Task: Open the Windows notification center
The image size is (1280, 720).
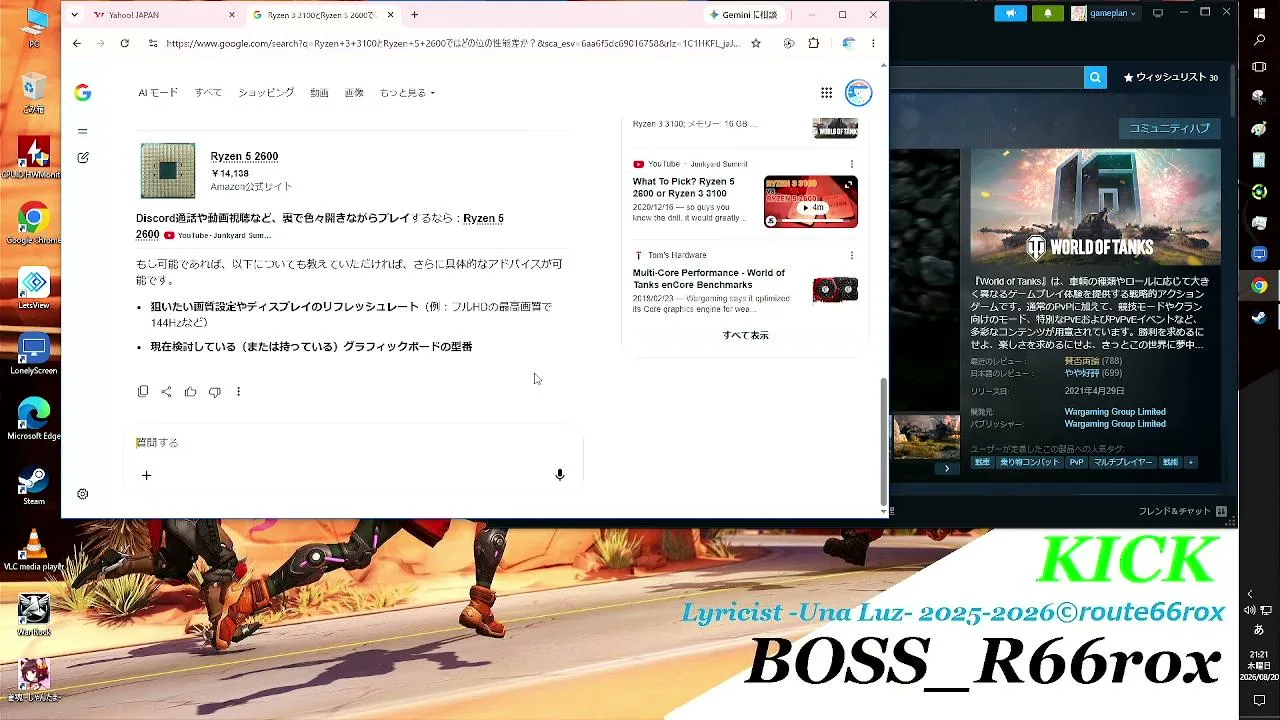Action: pos(1259,700)
